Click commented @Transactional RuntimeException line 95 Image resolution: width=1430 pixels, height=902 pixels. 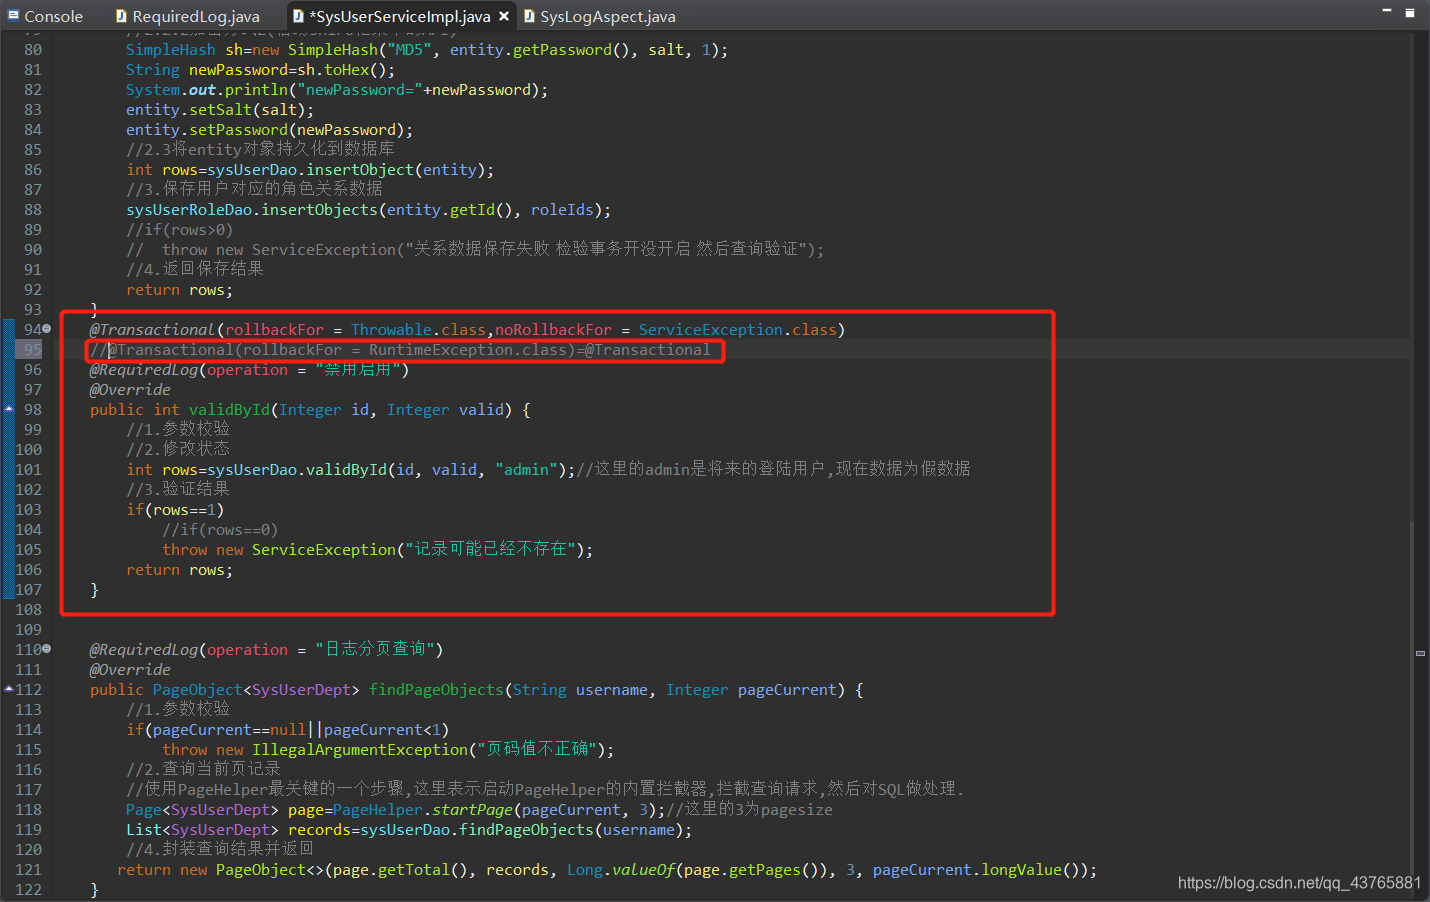point(400,349)
